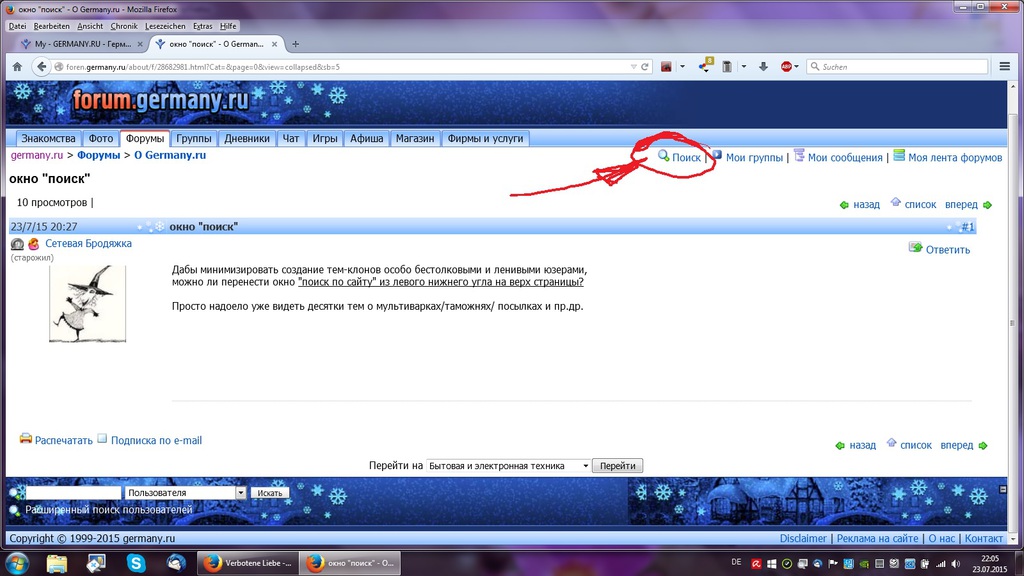Image resolution: width=1024 pixels, height=576 pixels.
Task: Open a new browser tab
Action: click(295, 44)
